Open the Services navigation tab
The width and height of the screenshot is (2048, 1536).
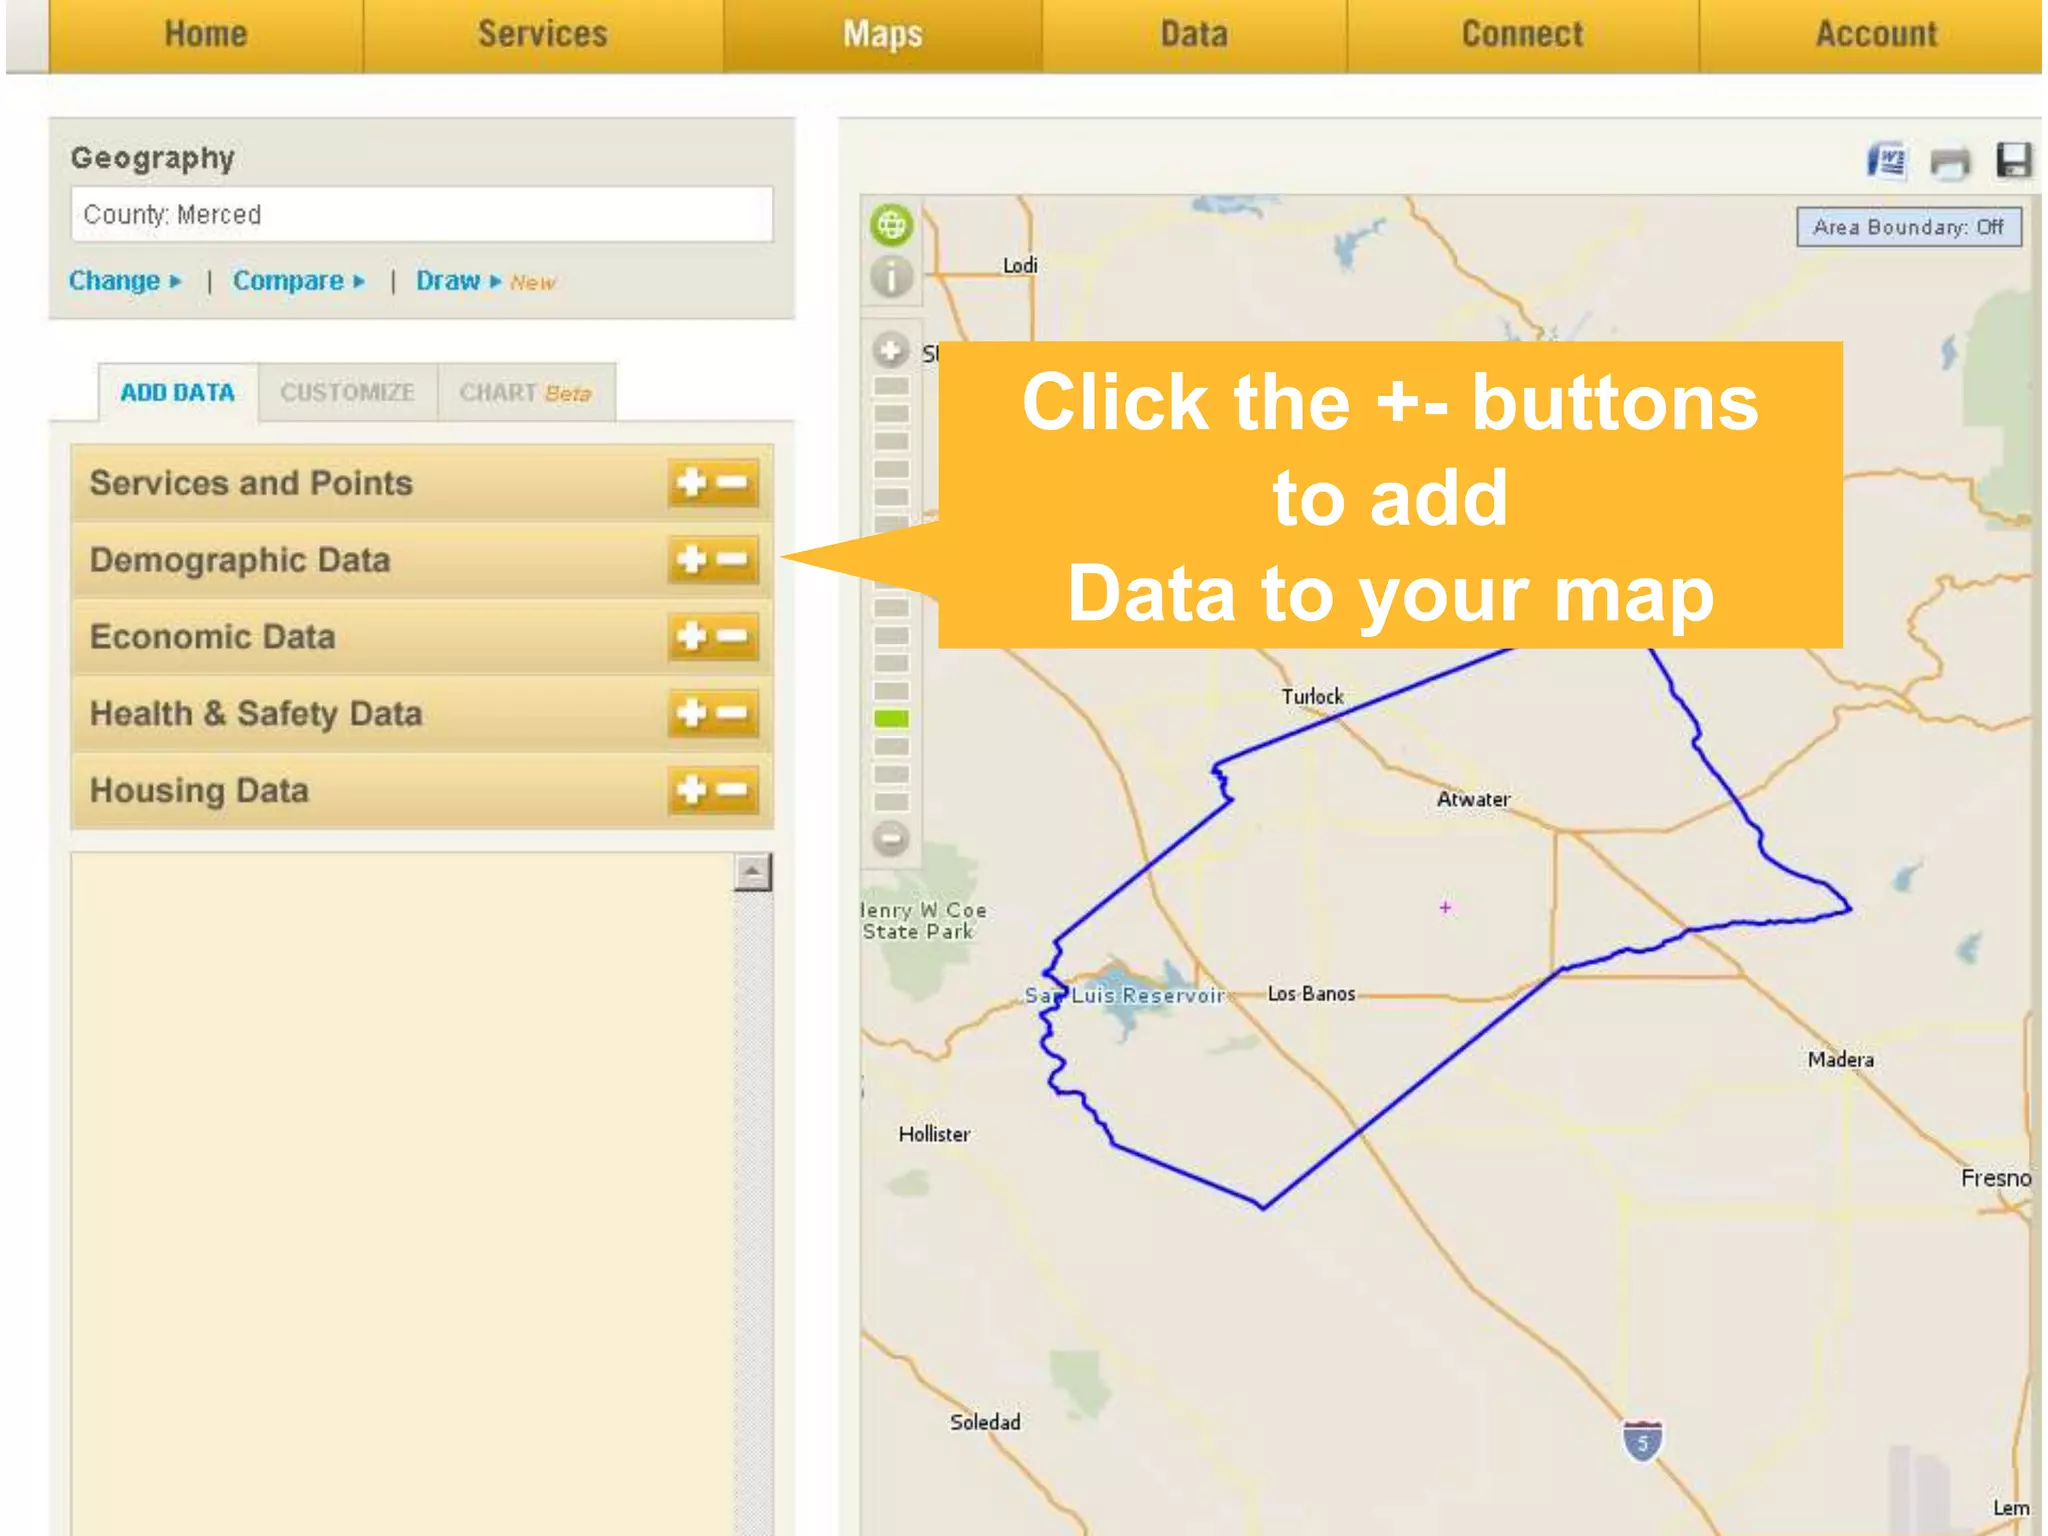click(542, 35)
